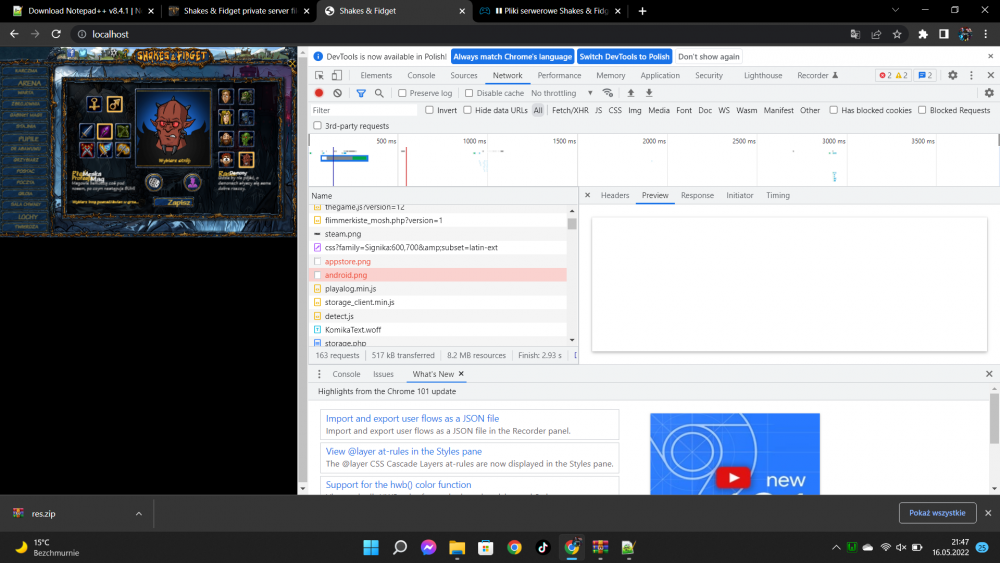Click import HAR file upload arrow
1000x563 pixels.
pyautogui.click(x=631, y=93)
